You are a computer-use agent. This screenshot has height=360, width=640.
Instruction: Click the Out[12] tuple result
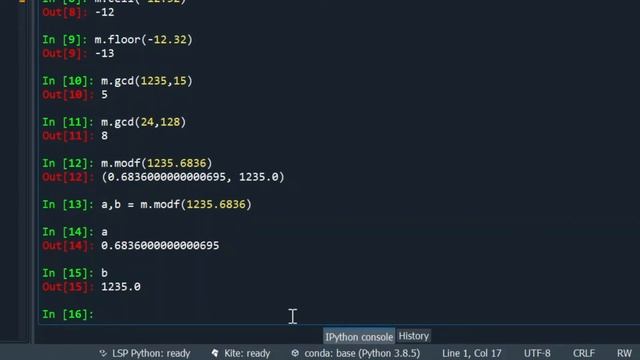193,177
